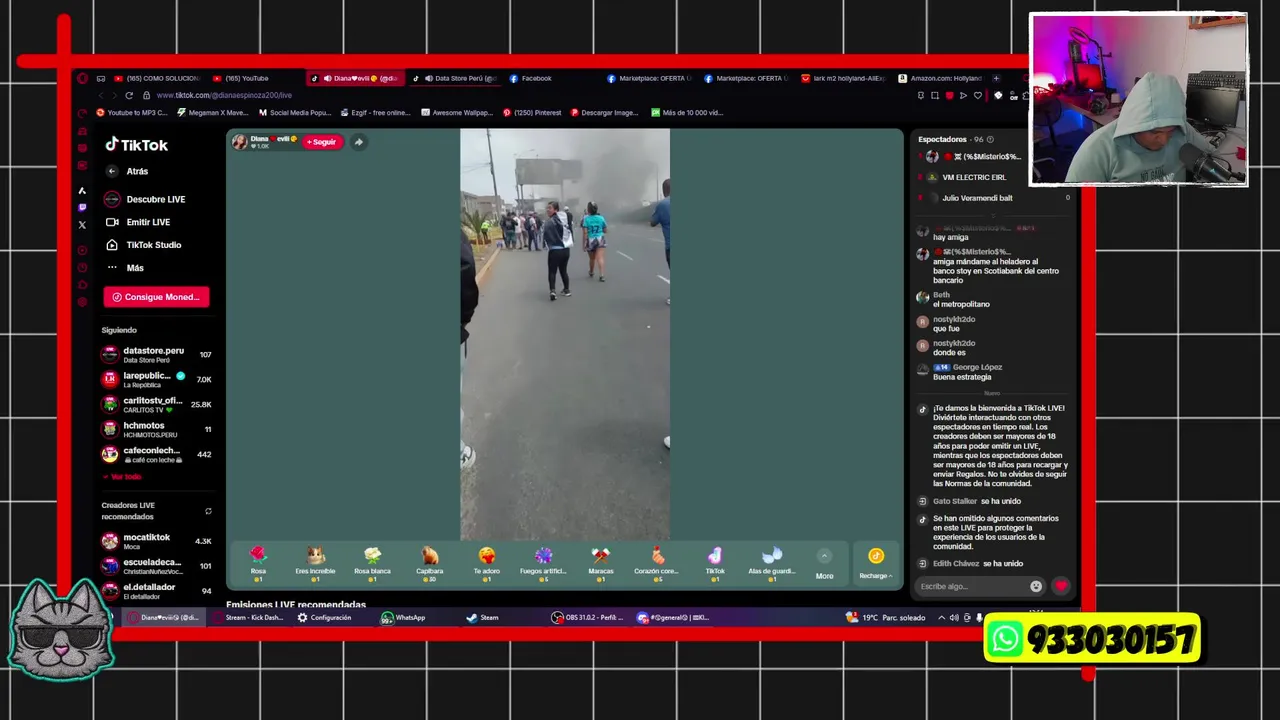This screenshot has height=720, width=1280.
Task: Click the Seguir button for Diana
Action: (x=322, y=142)
